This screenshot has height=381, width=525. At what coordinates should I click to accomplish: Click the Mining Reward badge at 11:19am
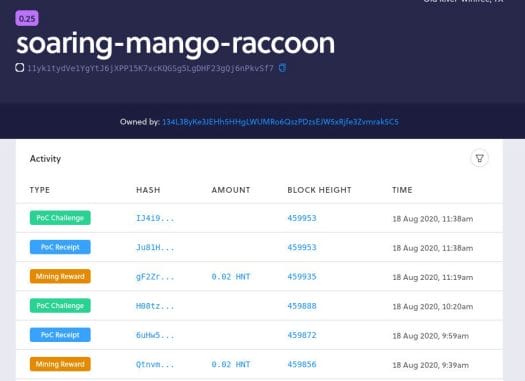60,277
